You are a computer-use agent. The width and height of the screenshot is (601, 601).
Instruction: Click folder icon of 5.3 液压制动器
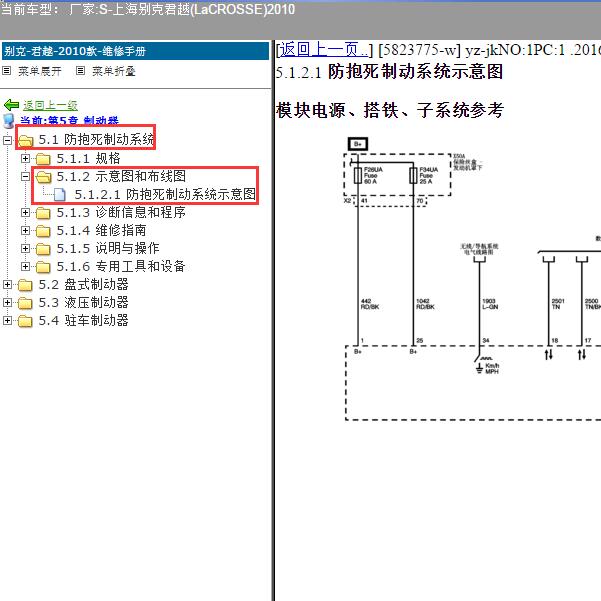tap(25, 302)
